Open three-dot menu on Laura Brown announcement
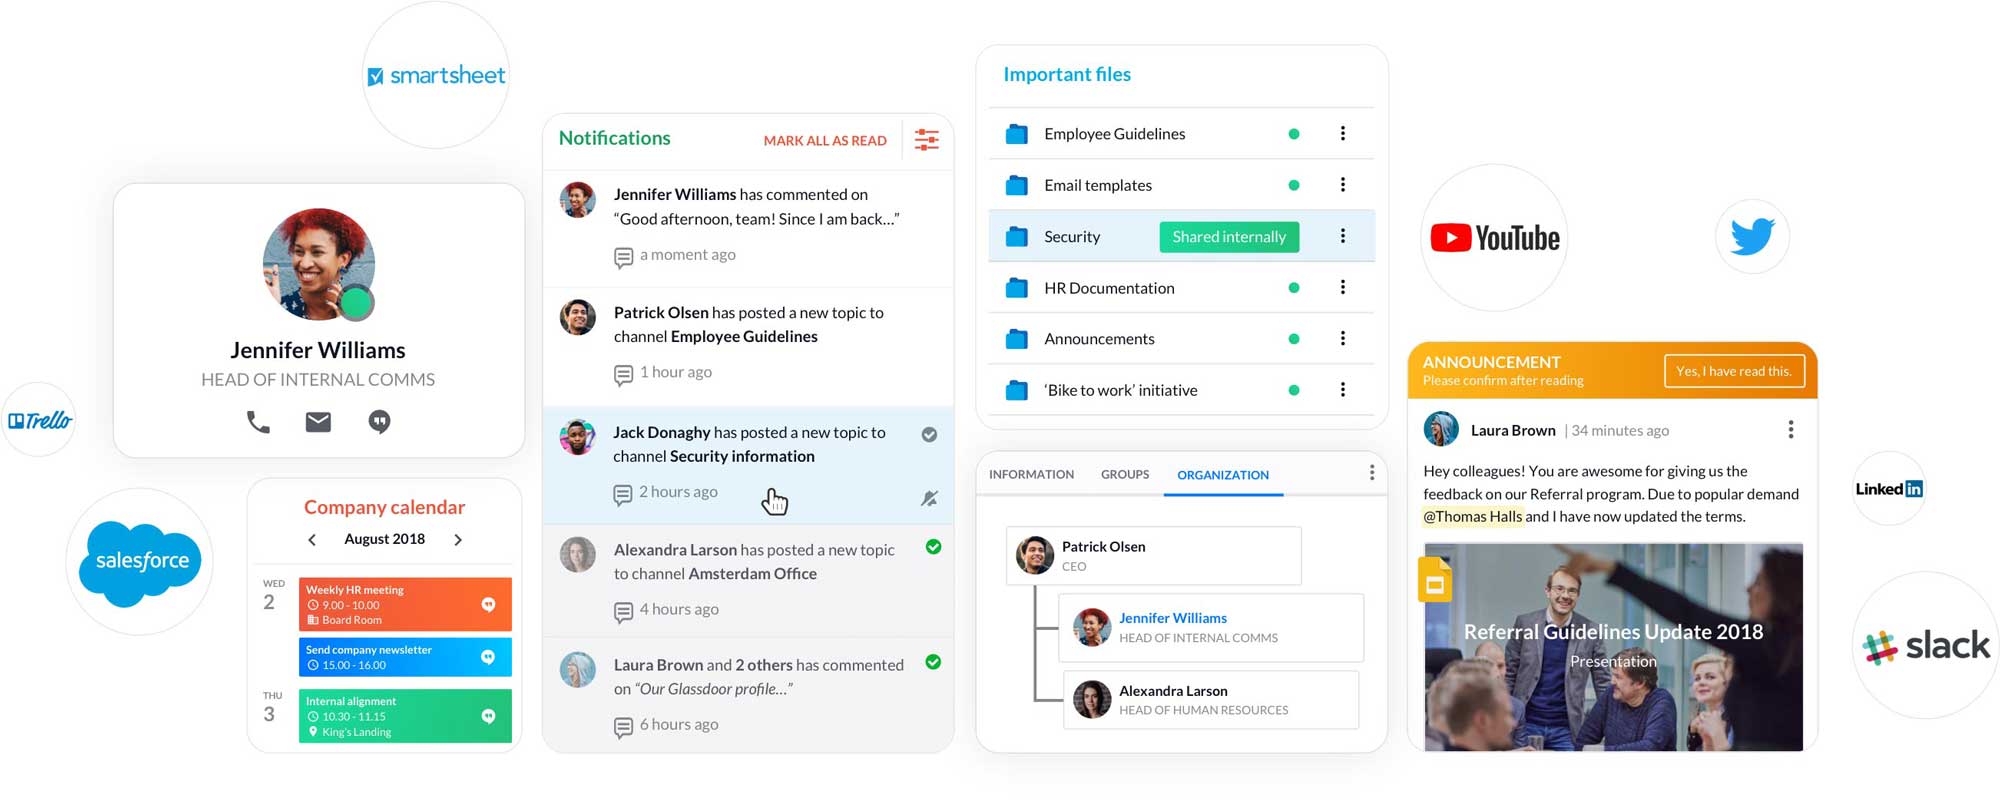This screenshot has height=803, width=2000. pyautogui.click(x=1790, y=430)
